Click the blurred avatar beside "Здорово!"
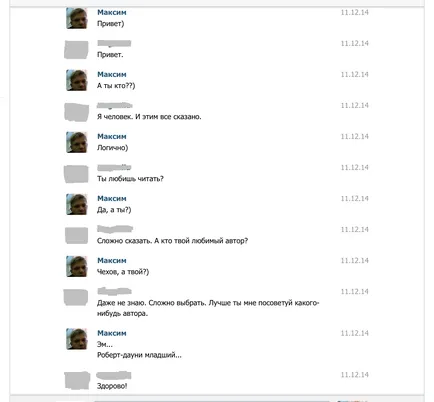Screen dimensions: 434x402 [77, 380]
